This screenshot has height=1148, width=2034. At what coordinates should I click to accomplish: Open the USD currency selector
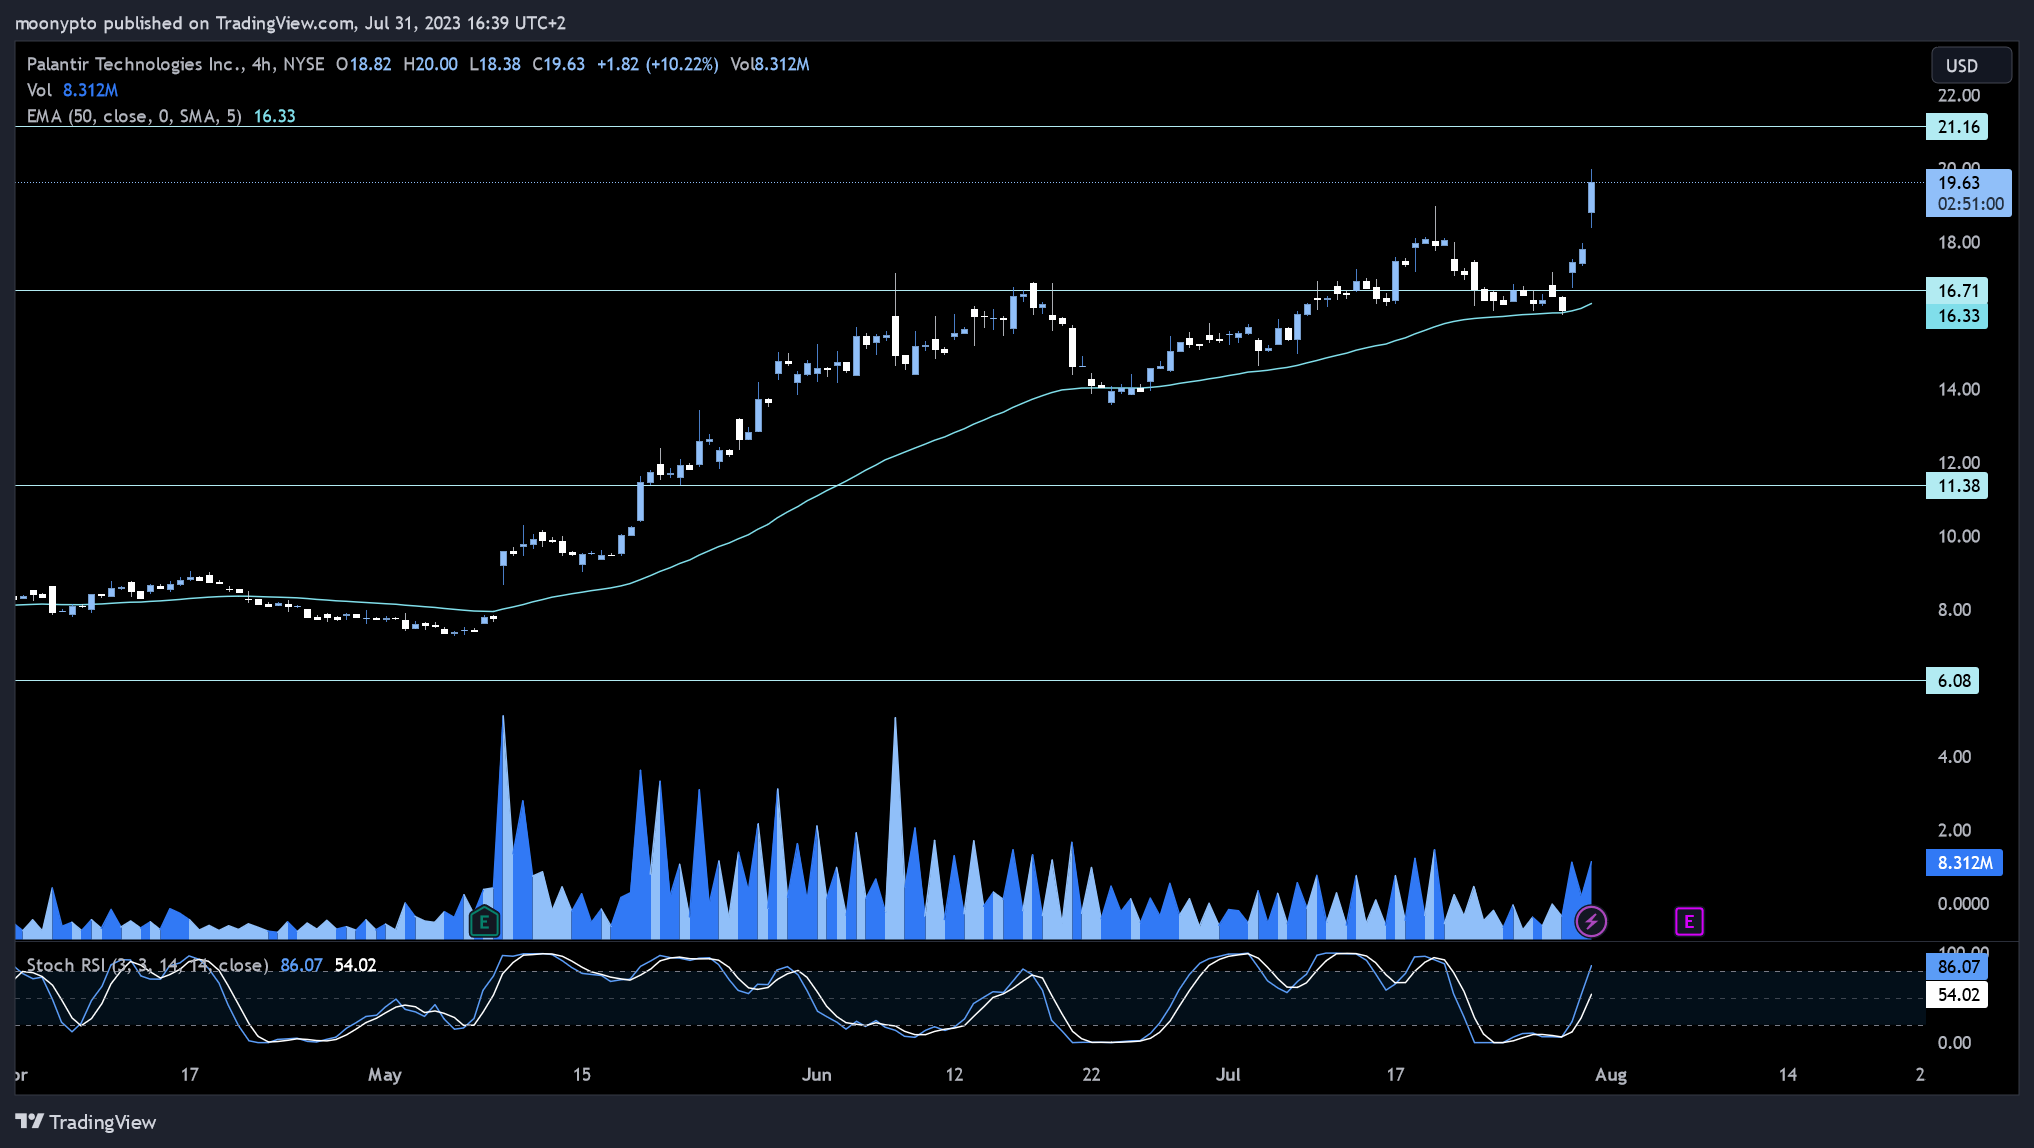click(x=1971, y=65)
